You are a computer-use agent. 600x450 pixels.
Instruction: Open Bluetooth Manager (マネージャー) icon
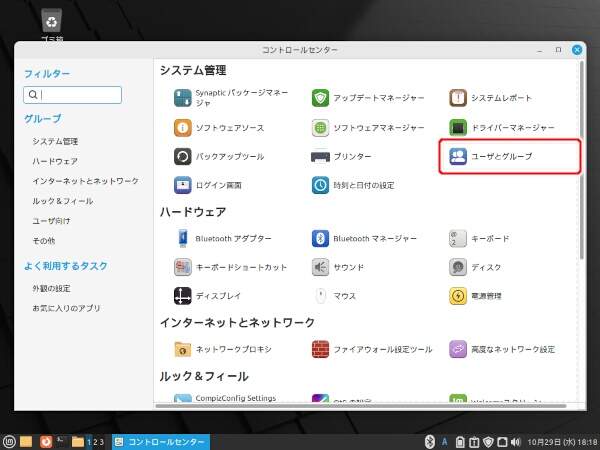pyautogui.click(x=320, y=238)
